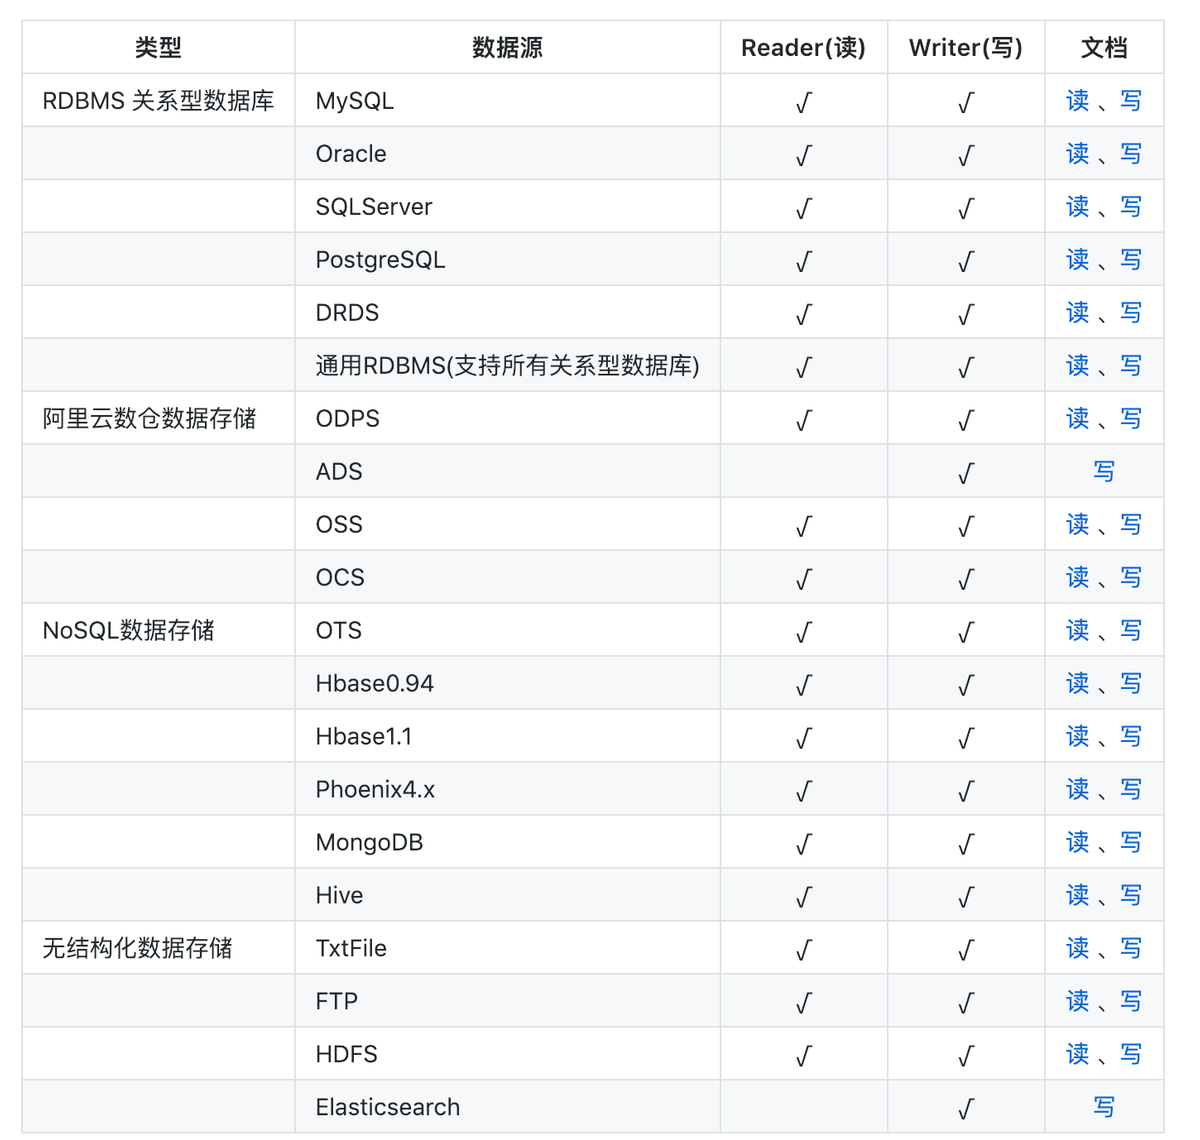Open the Elasticsearch write (写) doc link
The width and height of the screenshot is (1200, 1140).
point(1104,1108)
